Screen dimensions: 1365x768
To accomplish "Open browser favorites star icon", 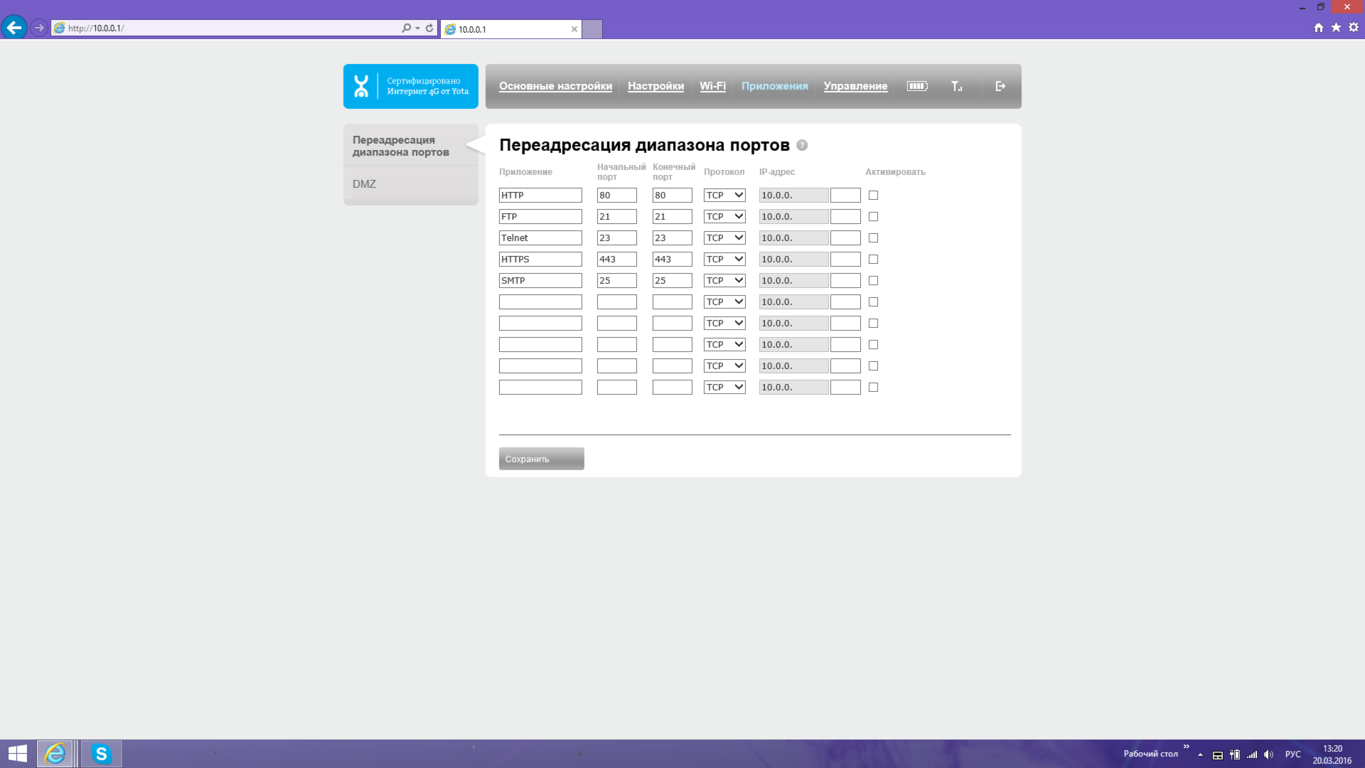I will [x=1336, y=28].
